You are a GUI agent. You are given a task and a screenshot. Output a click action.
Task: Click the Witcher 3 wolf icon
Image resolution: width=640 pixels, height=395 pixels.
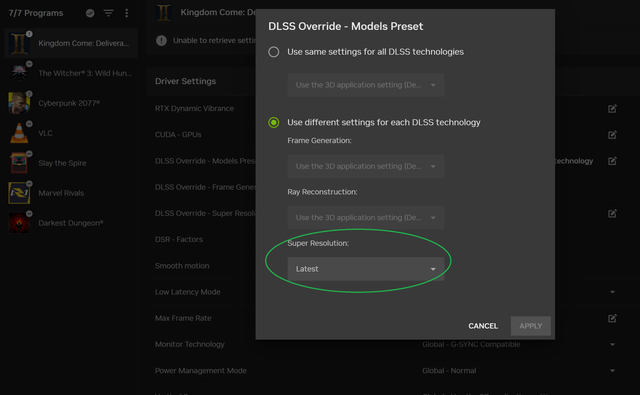pyautogui.click(x=19, y=73)
